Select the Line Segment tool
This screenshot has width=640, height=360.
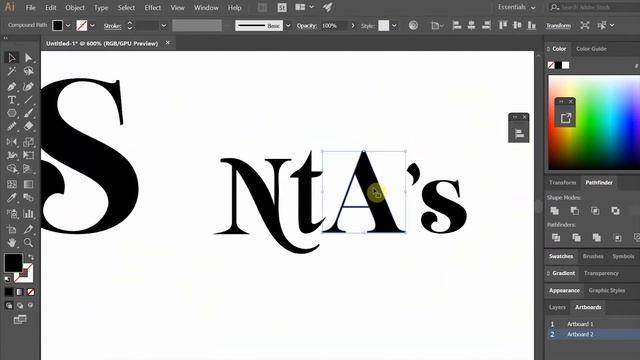pyautogui.click(x=28, y=100)
